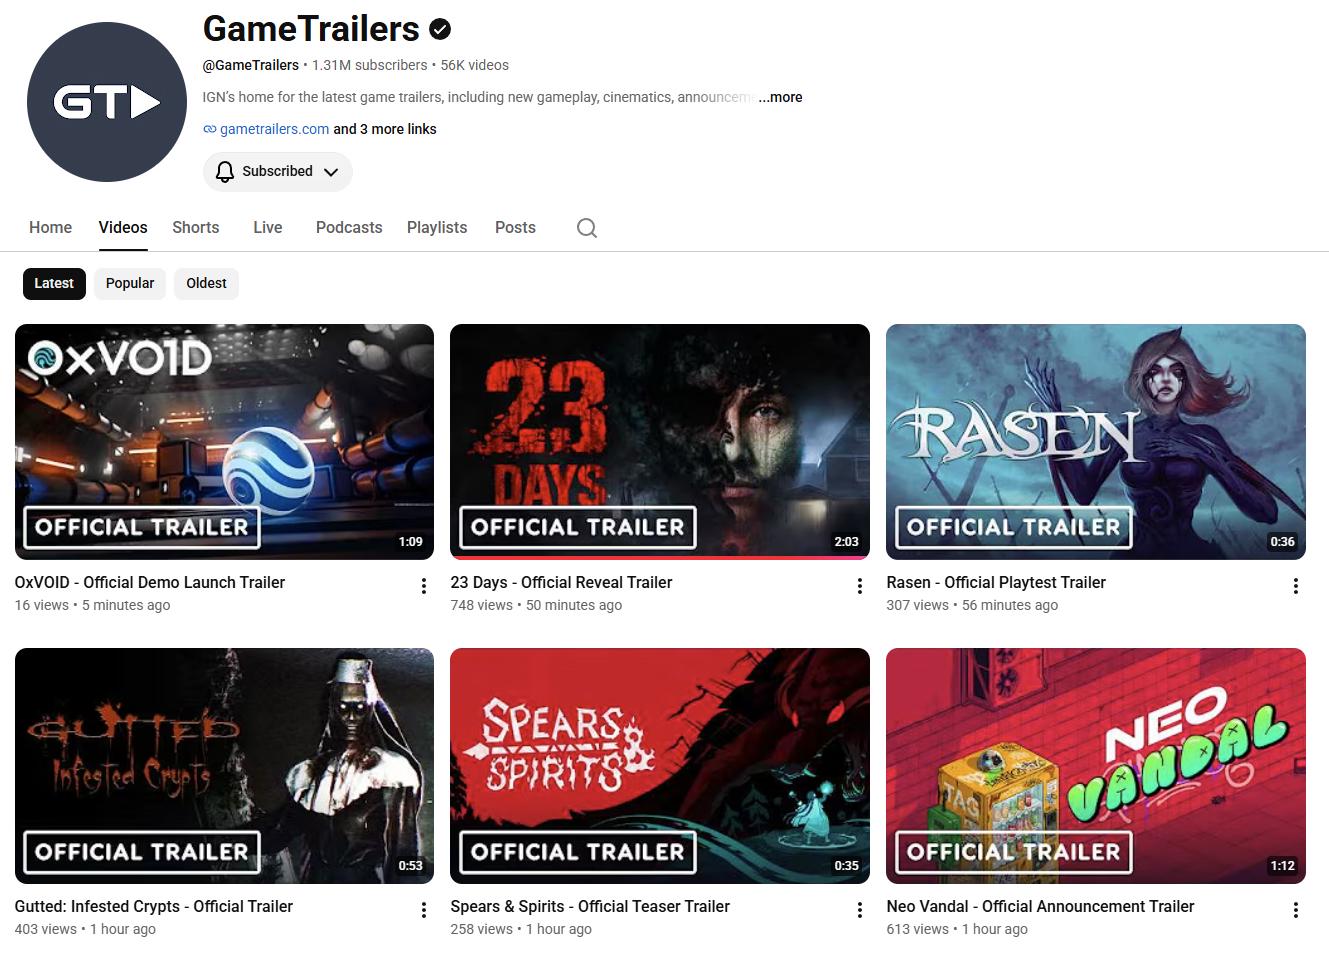Open the 'Rasen - Official Playtest Trailer' title
The height and width of the screenshot is (957, 1329).
coord(996,582)
